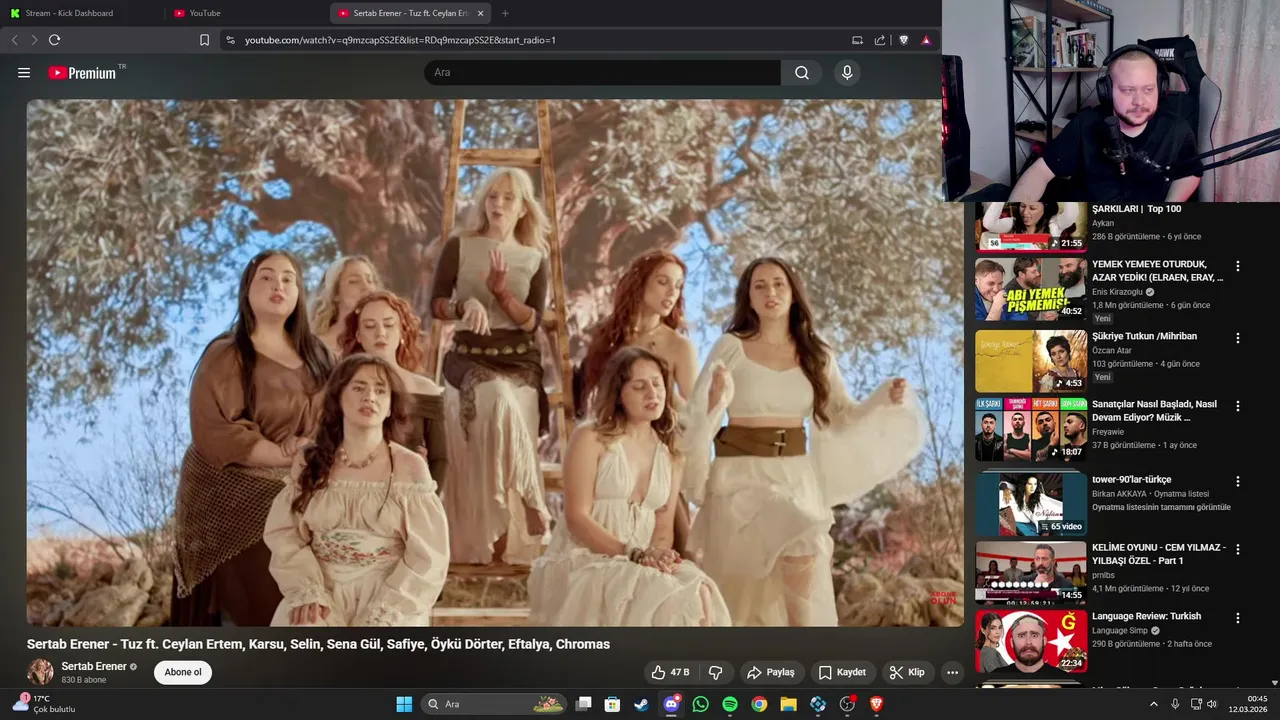Like the video with thumbs-up 47 B
This screenshot has height=720, width=1280.
[x=670, y=672]
